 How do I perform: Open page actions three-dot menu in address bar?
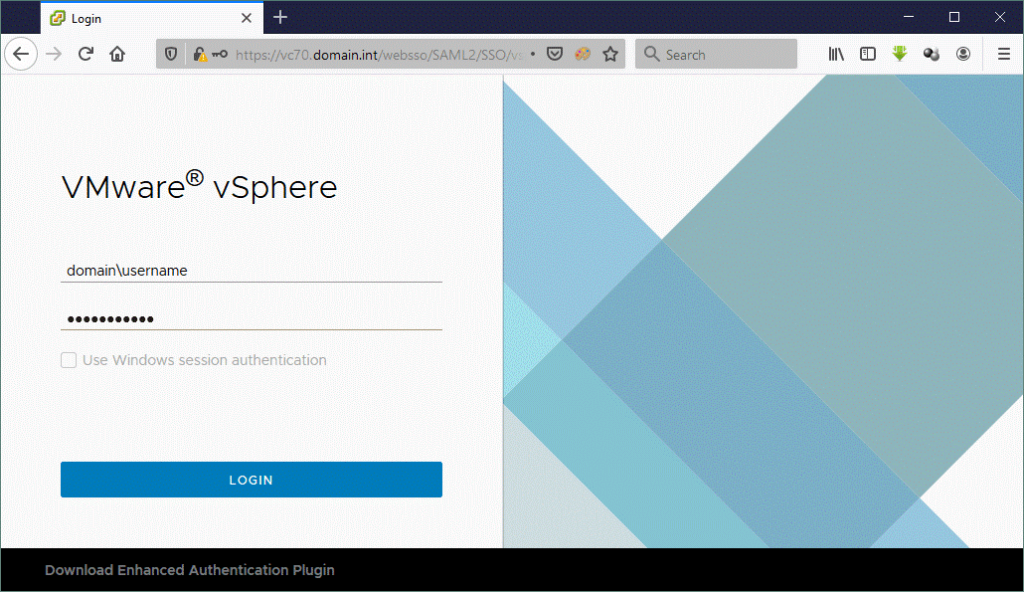pyautogui.click(x=532, y=54)
